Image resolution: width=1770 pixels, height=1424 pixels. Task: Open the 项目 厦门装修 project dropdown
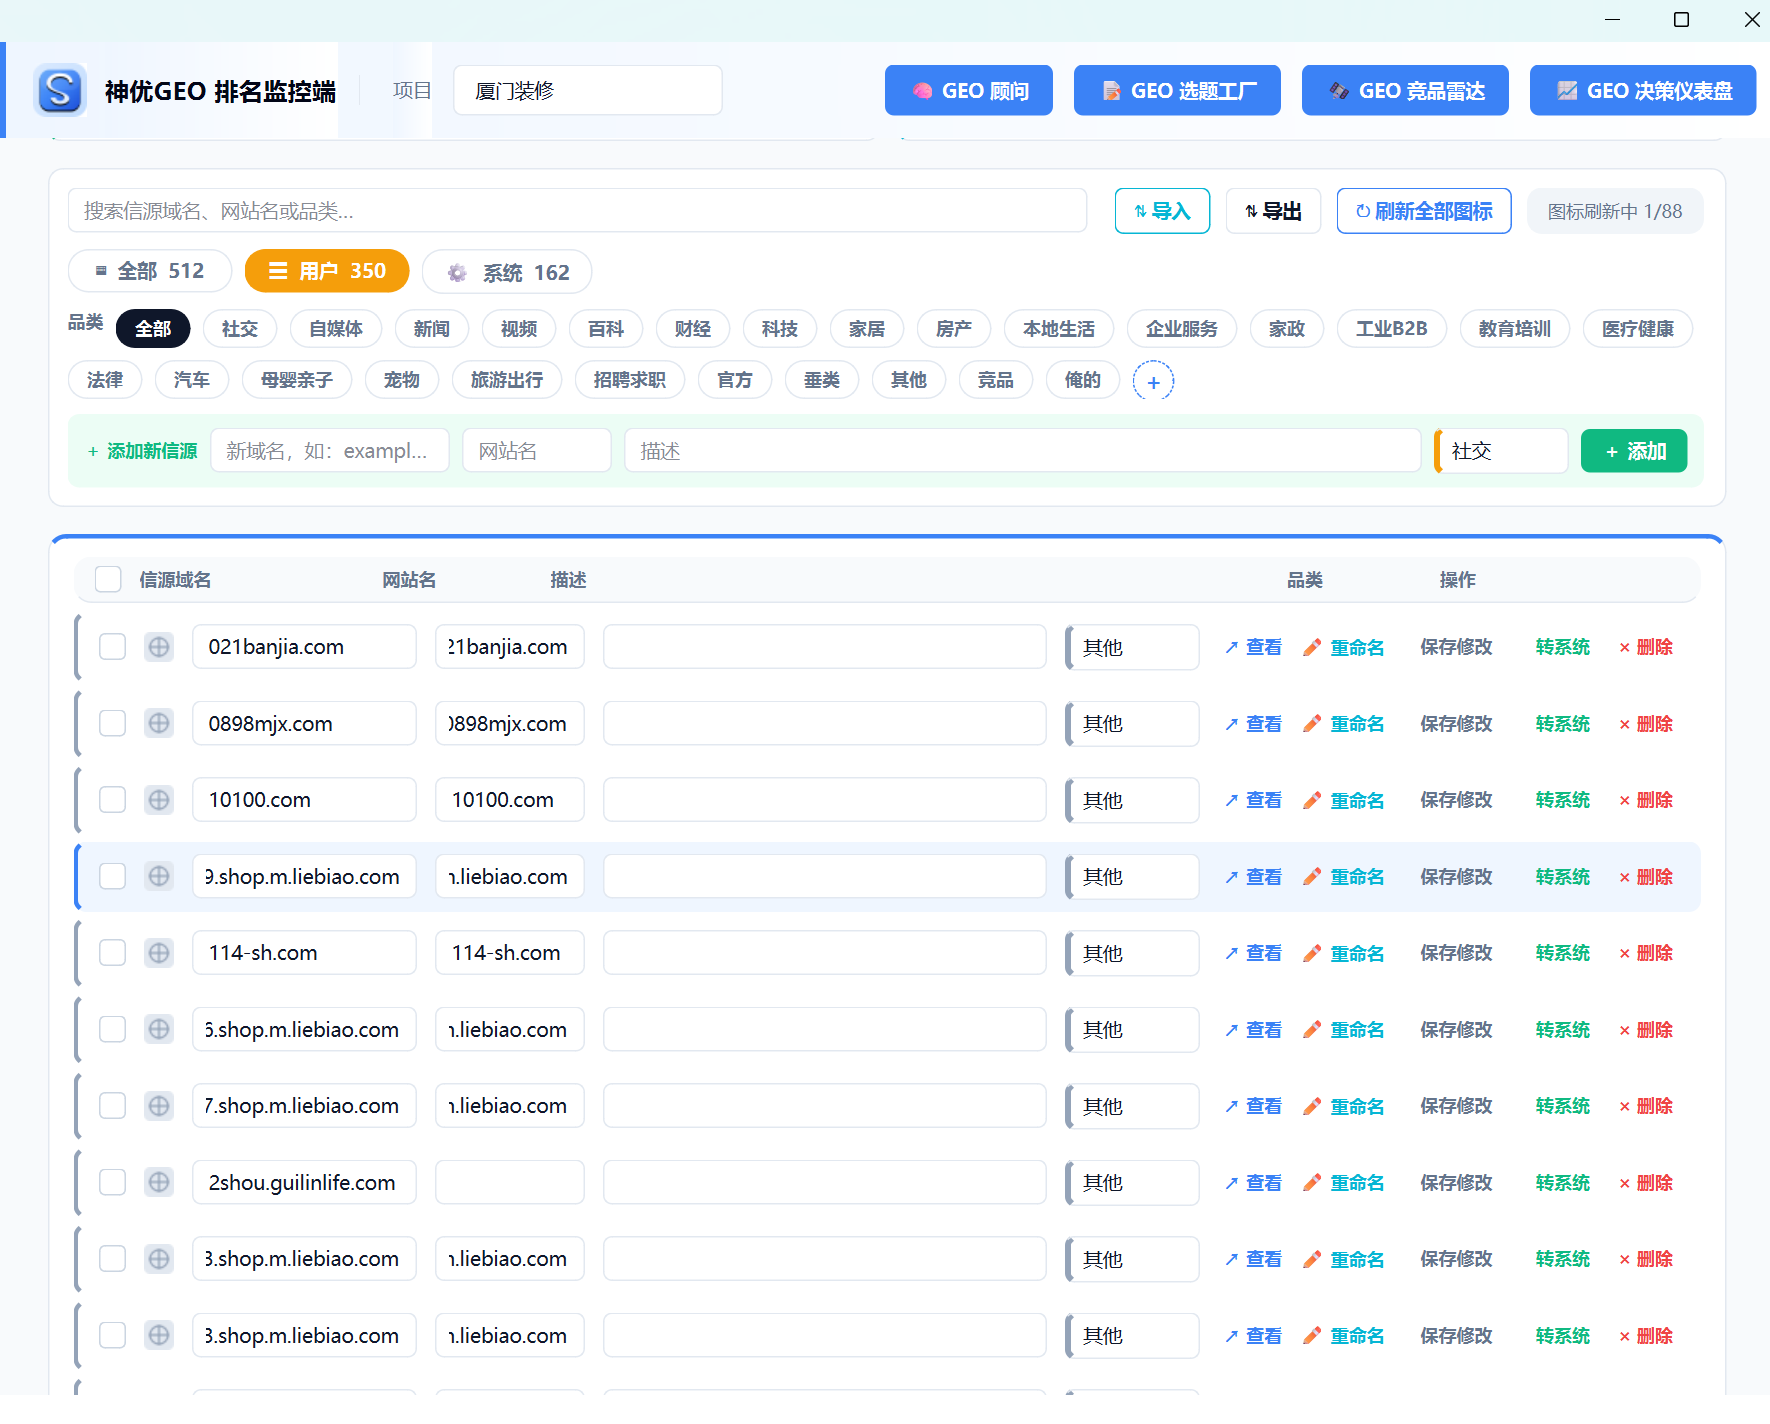[x=588, y=91]
